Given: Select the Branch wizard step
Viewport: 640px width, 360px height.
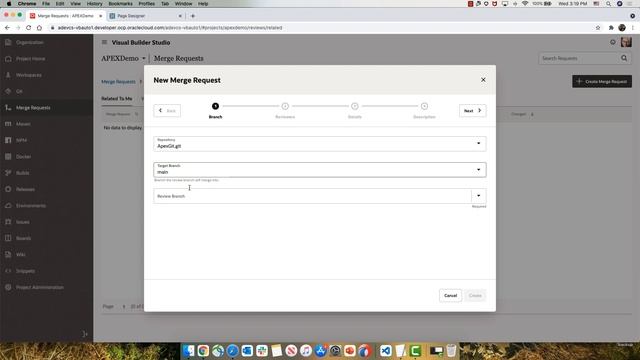Looking at the screenshot, I should tap(216, 110).
